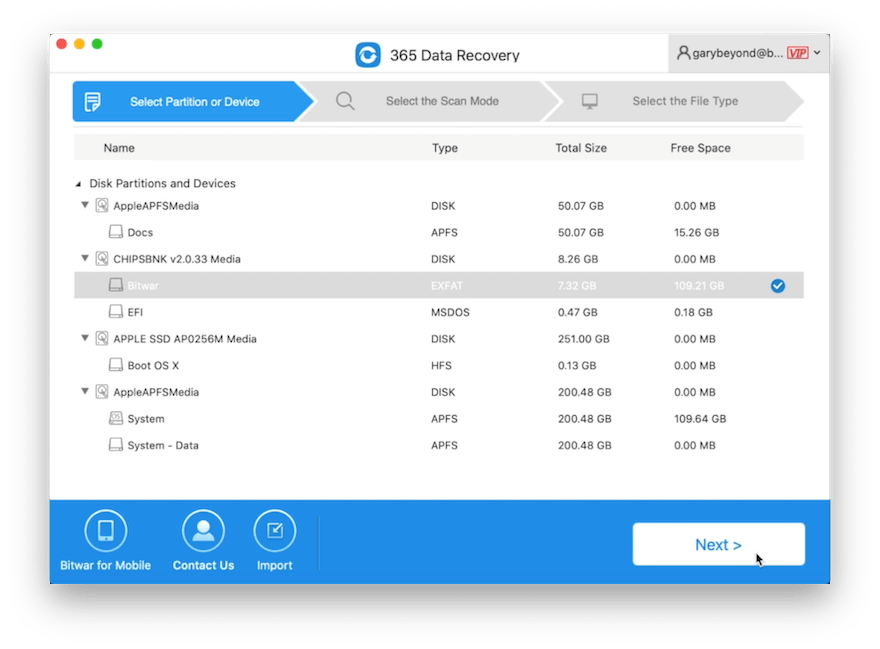Click the 365 Data Recovery title text
880x649 pixels.
pos(455,56)
